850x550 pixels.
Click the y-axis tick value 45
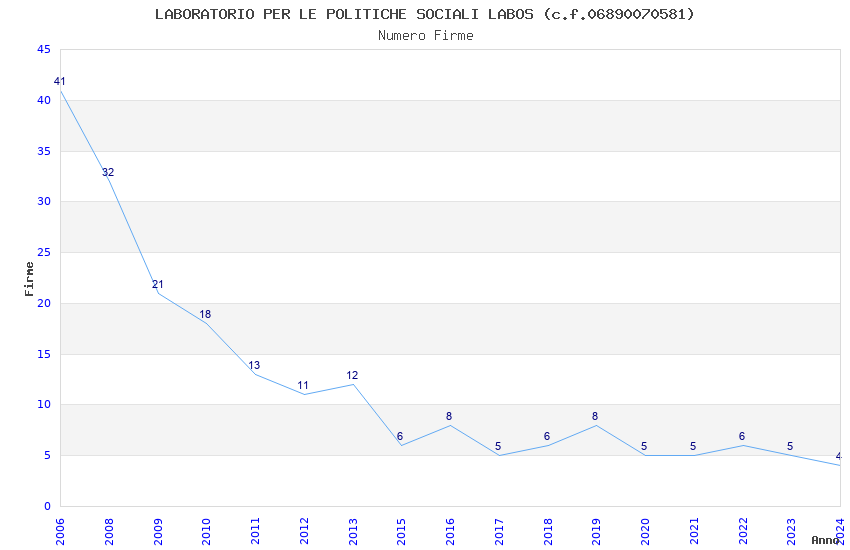click(44, 49)
